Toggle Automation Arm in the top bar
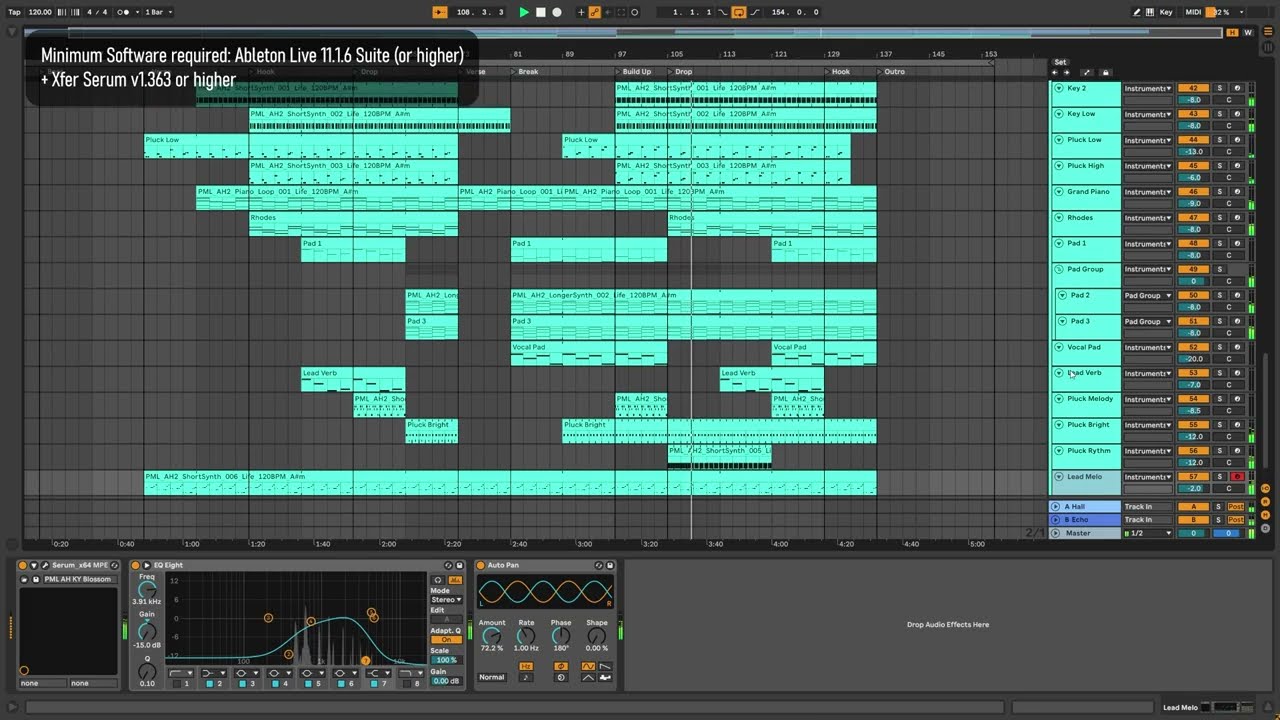This screenshot has height=720, width=1280. (x=595, y=12)
